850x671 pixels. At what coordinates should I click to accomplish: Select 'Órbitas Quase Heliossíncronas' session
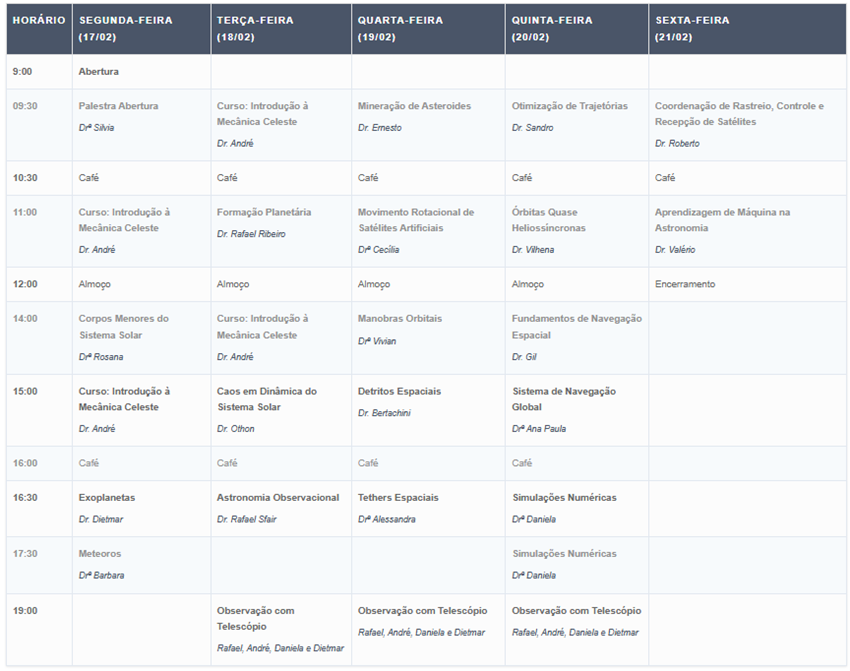[x=549, y=220]
